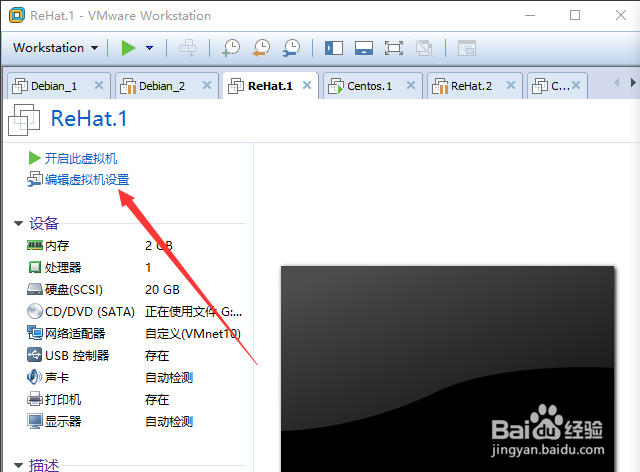Screen dimensions: 640x472
Task: Select the CD/DVD (SATA) device row
Action: pyautogui.click(x=135, y=312)
